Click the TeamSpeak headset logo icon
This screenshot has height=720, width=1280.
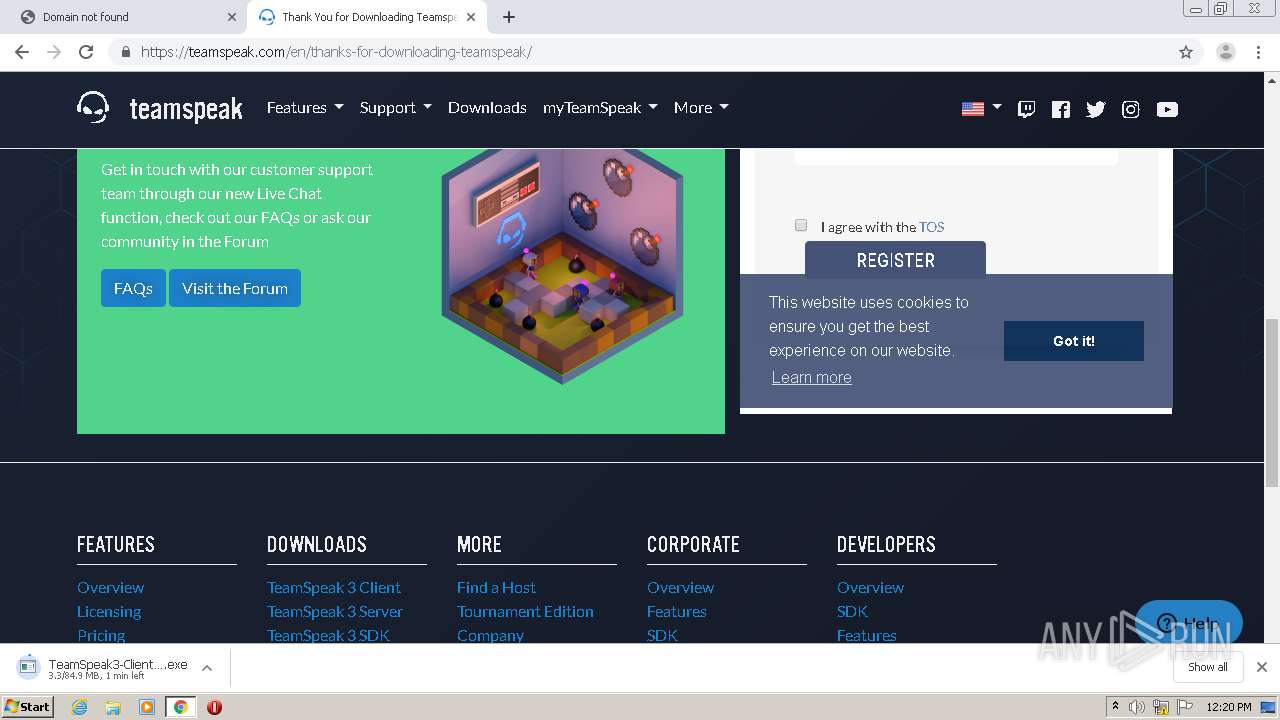click(93, 107)
